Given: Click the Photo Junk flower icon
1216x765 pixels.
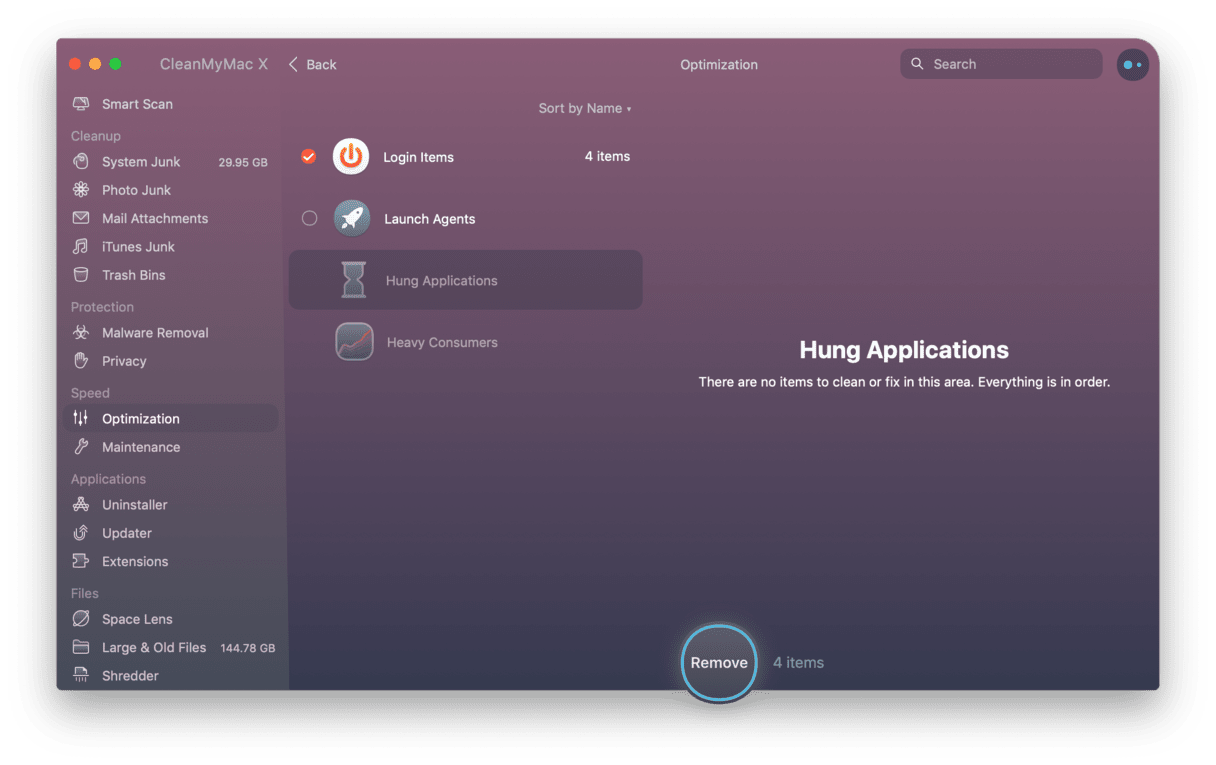Looking at the screenshot, I should point(81,190).
